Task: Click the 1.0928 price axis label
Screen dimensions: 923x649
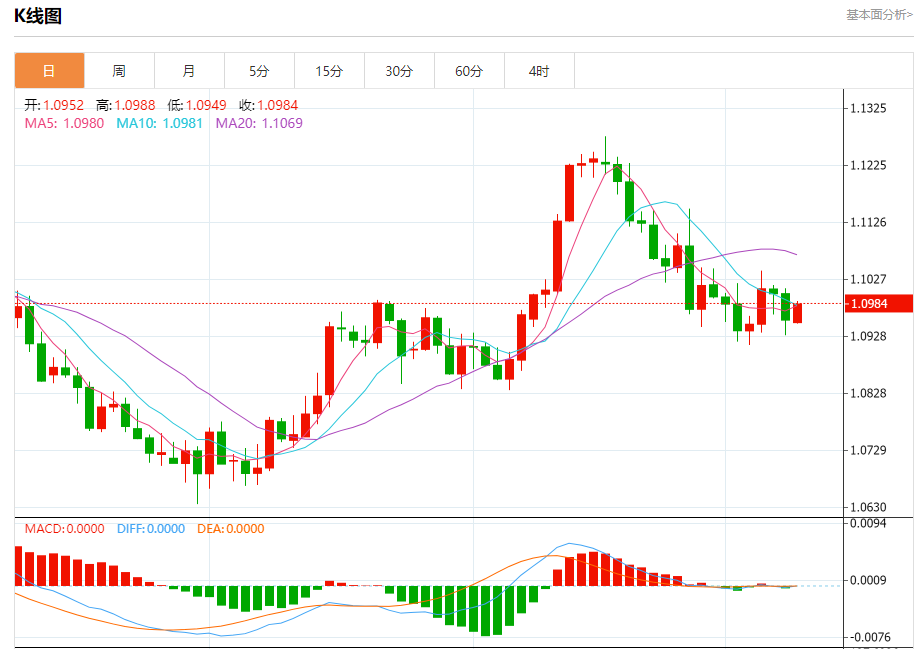Action: pos(868,336)
